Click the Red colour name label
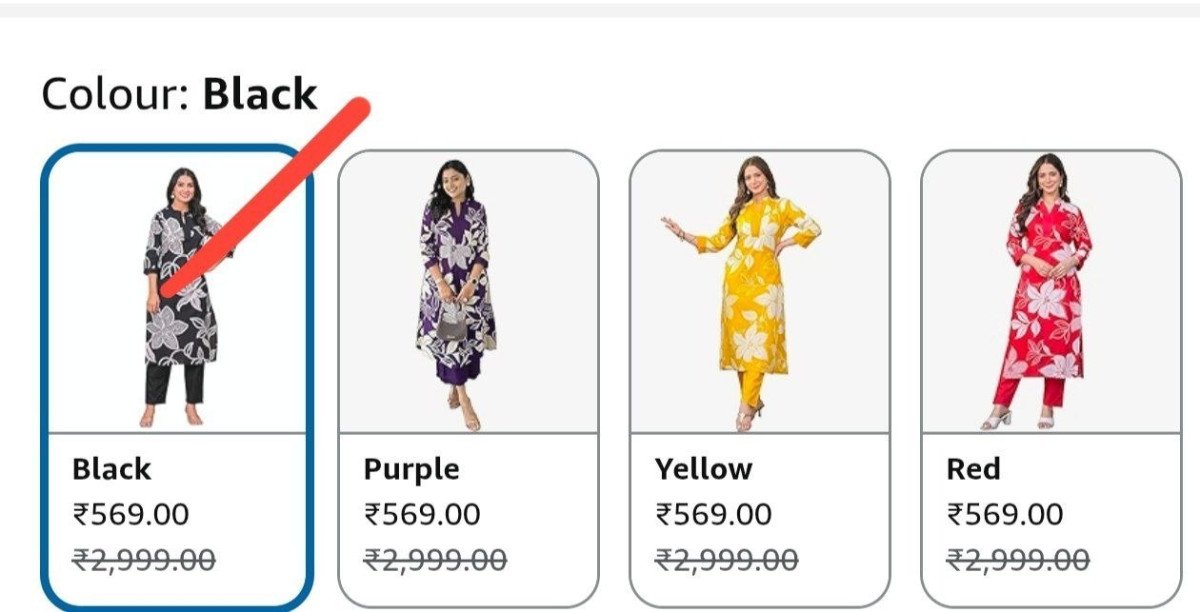Screen dimensions: 1200x612 coord(969,467)
